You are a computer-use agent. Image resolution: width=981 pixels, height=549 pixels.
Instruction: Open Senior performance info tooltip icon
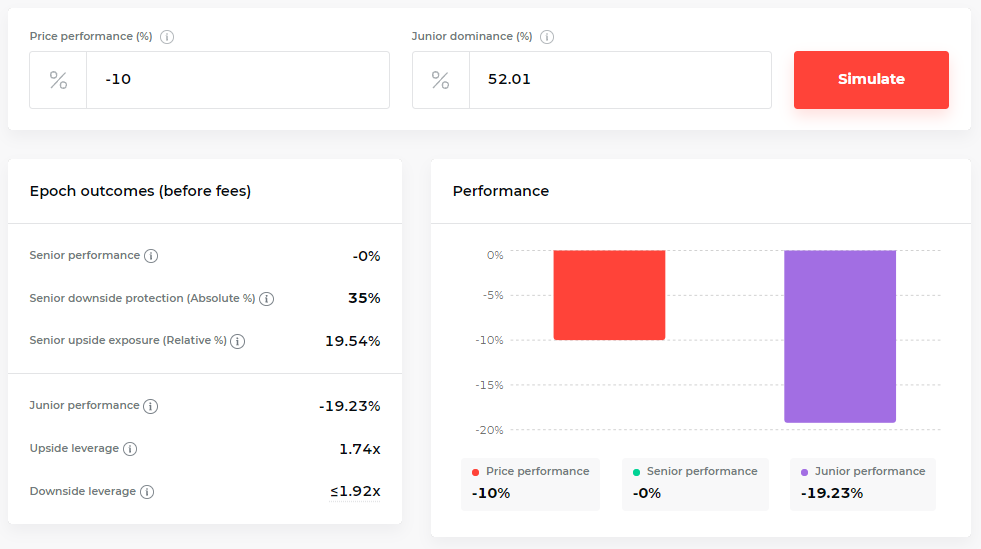tap(151, 256)
